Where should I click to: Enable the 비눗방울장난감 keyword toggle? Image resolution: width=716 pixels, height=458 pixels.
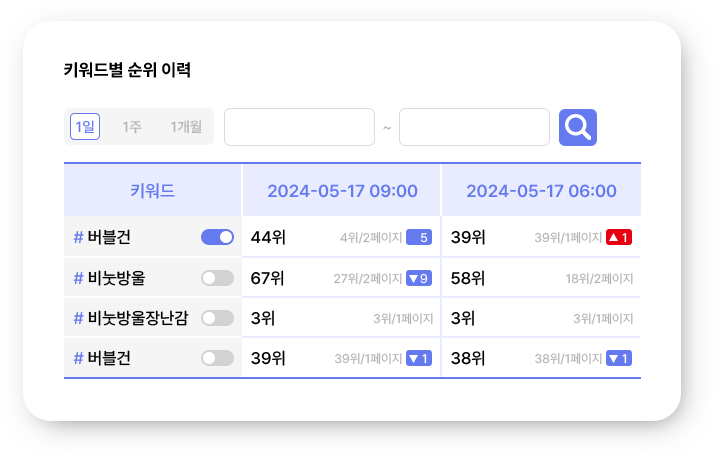coord(217,318)
